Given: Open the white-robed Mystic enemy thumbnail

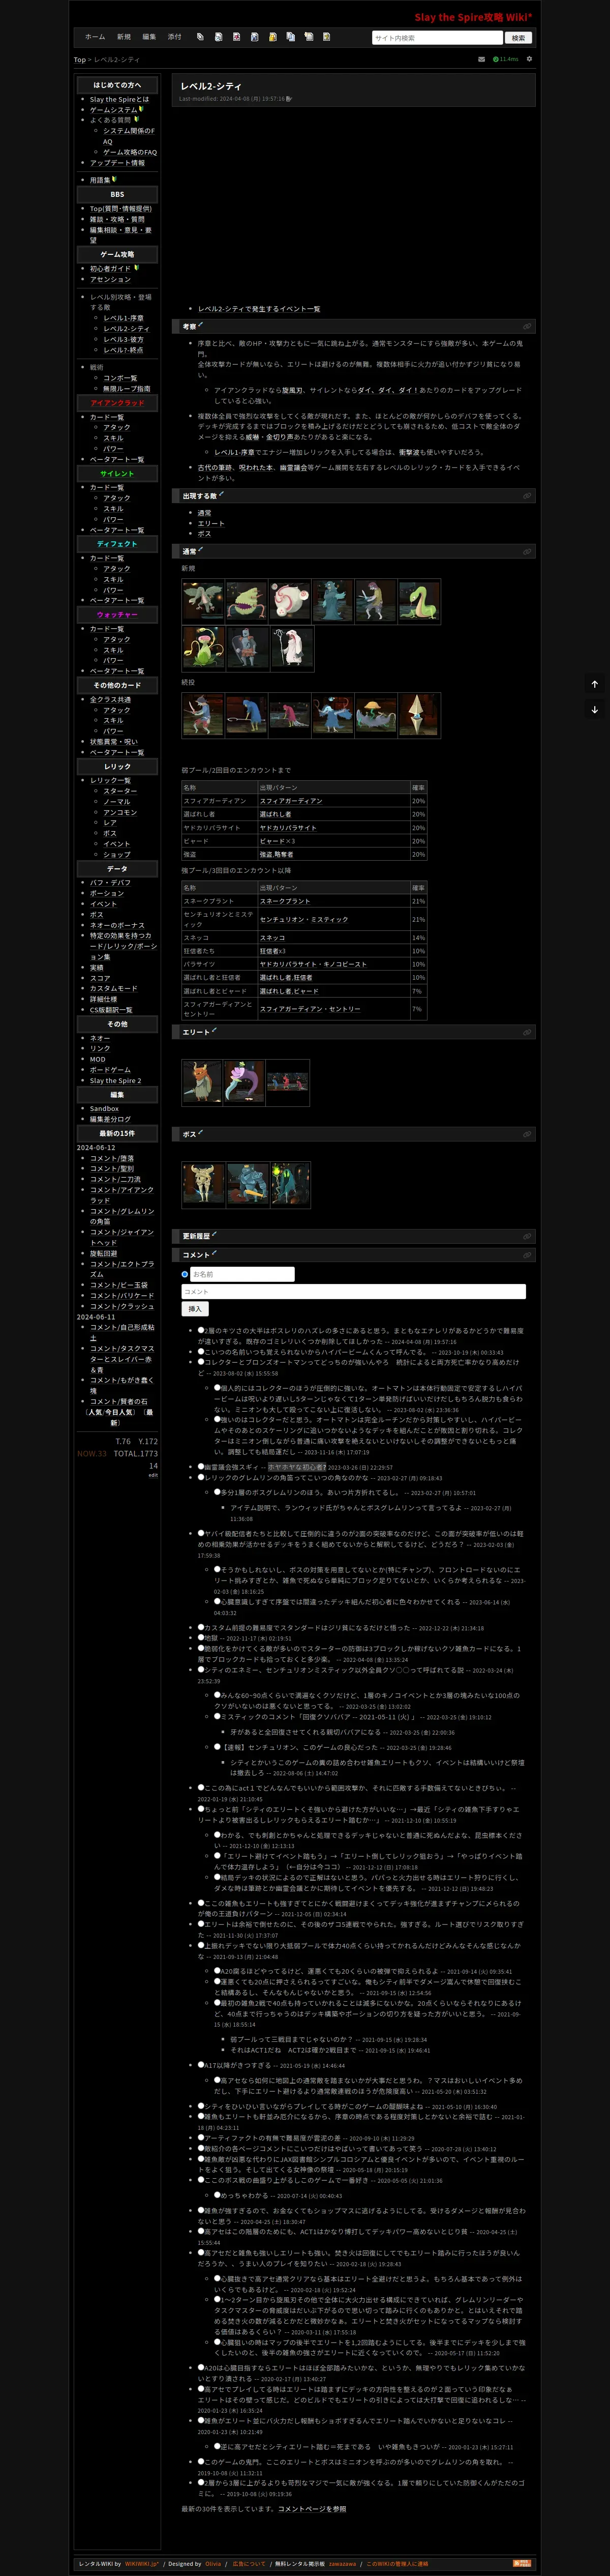Looking at the screenshot, I should click(291, 647).
